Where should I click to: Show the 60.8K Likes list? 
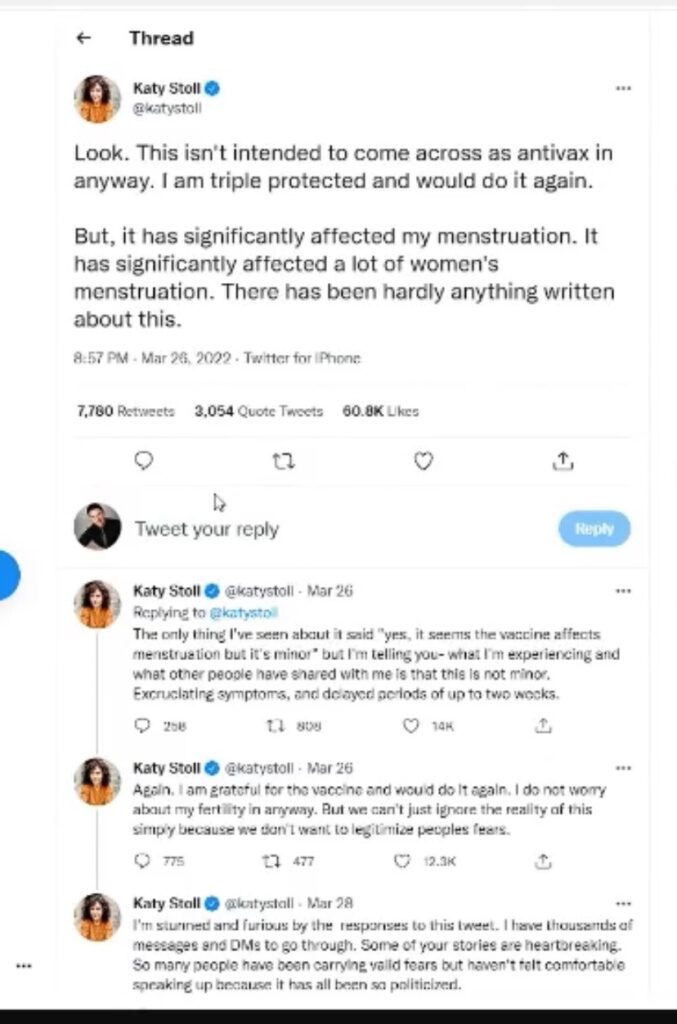[x=380, y=411]
